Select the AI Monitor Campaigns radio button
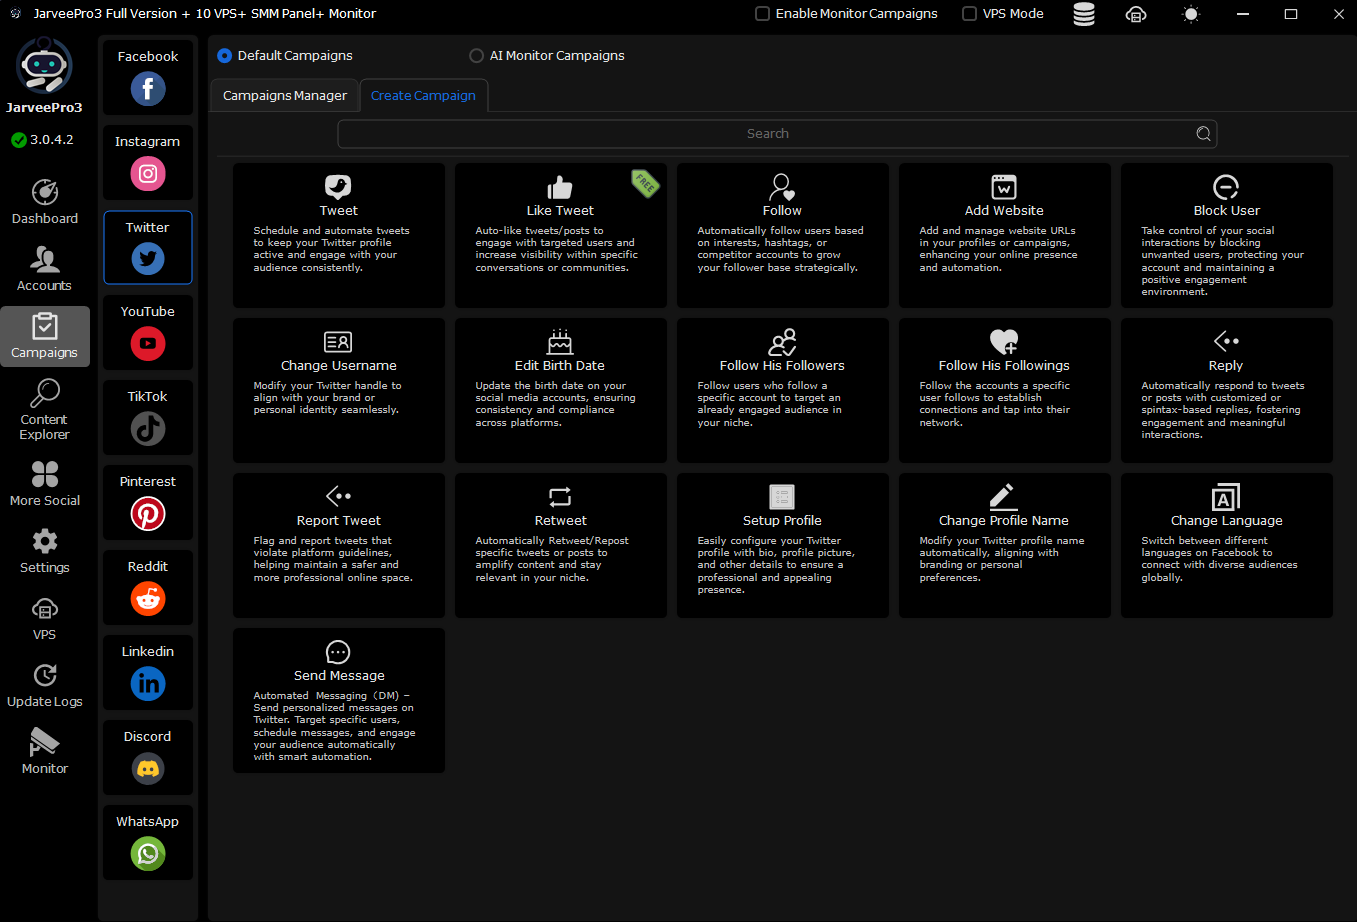Viewport: 1357px width, 922px height. pyautogui.click(x=477, y=56)
